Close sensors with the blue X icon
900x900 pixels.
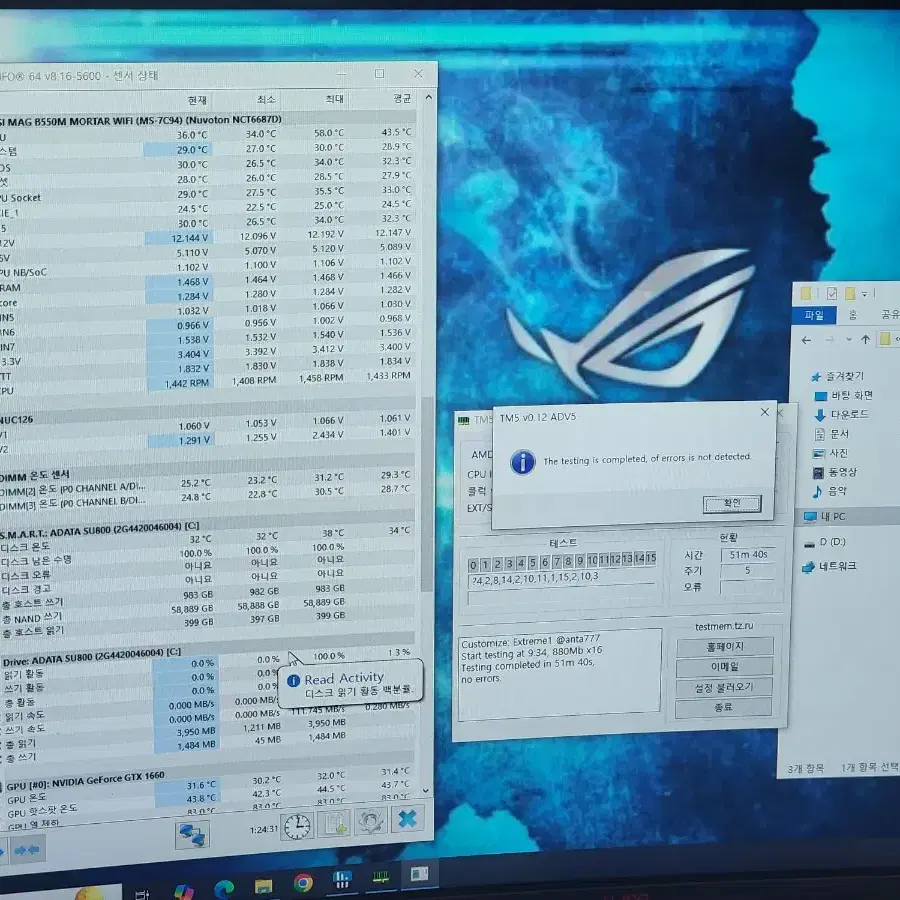pos(407,819)
